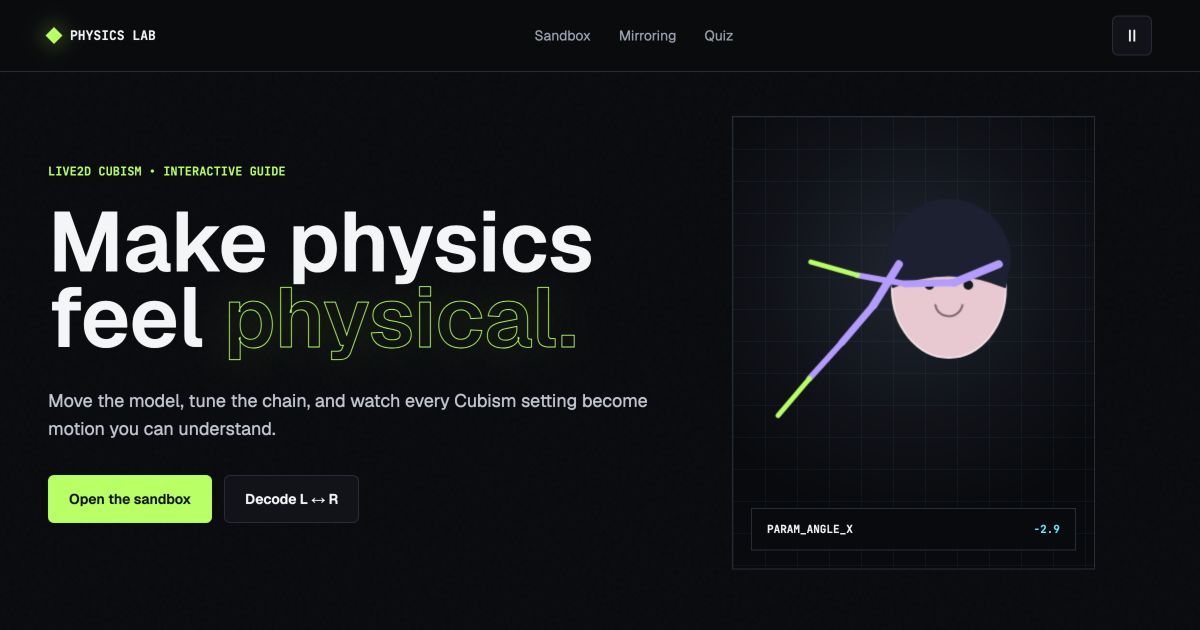The image size is (1200, 630).
Task: Go to the Mirroring section
Action: tap(647, 36)
